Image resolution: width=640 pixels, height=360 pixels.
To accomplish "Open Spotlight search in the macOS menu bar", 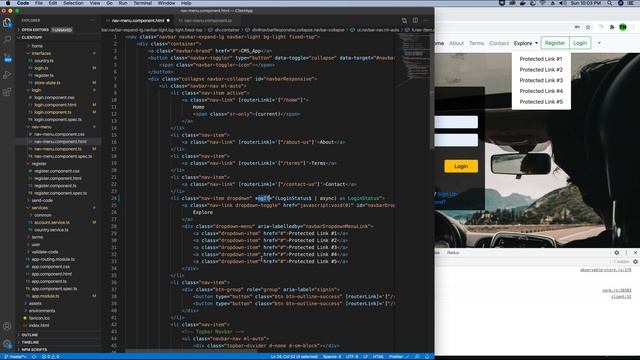I will click(609, 3).
